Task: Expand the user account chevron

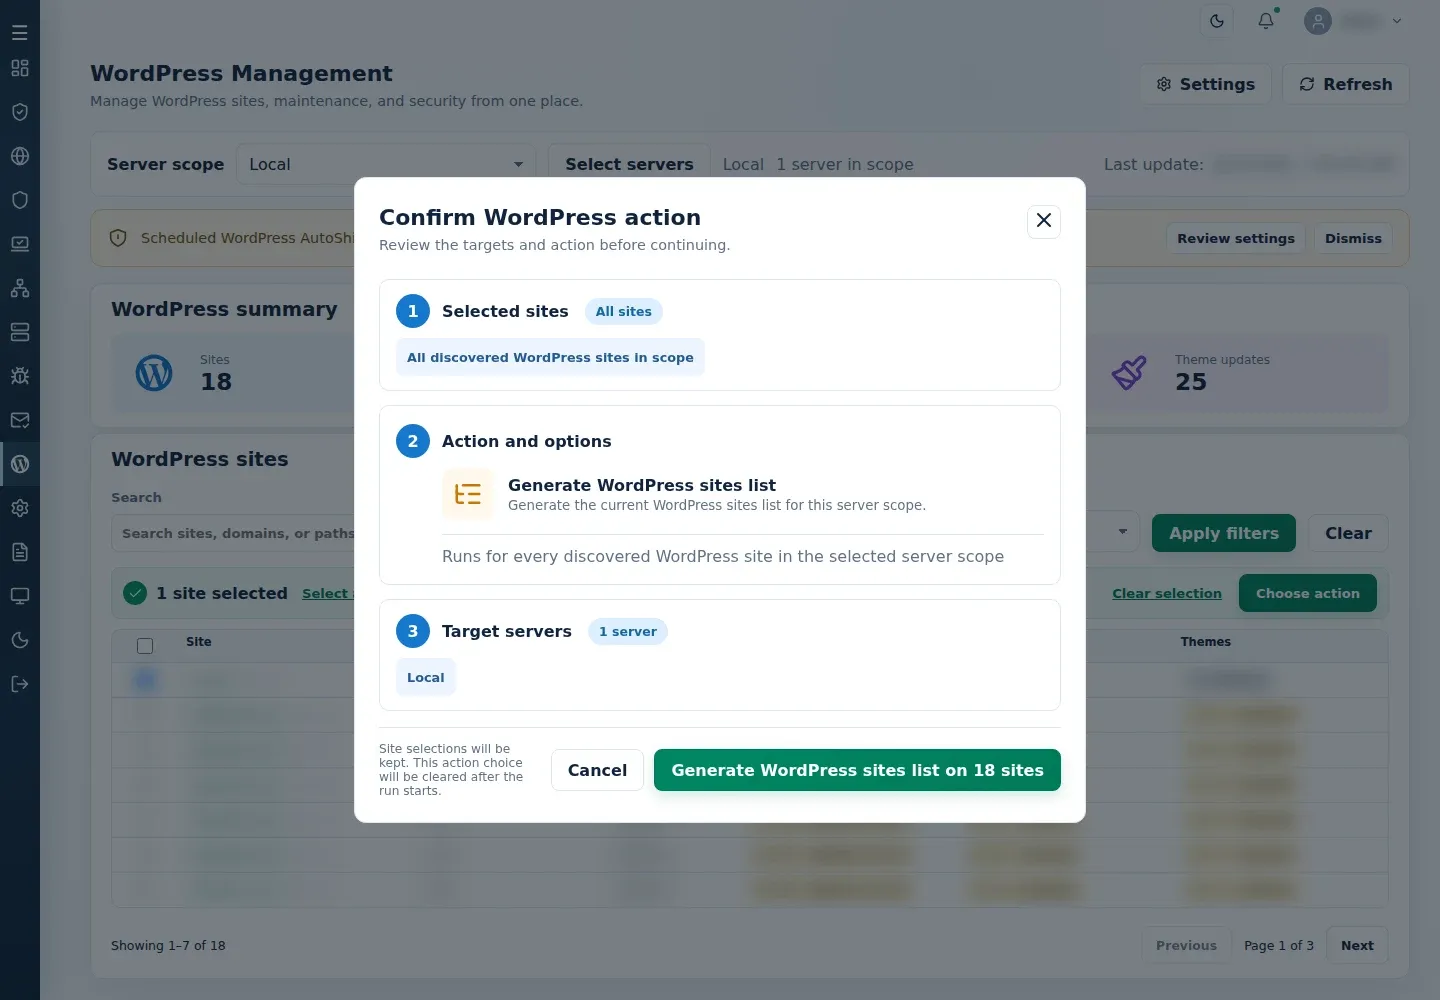Action: [x=1397, y=21]
